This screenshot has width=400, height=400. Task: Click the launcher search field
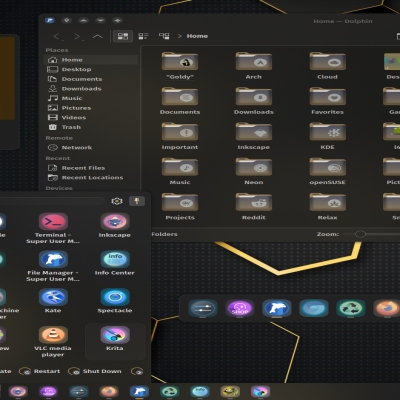pyautogui.click(x=52, y=201)
